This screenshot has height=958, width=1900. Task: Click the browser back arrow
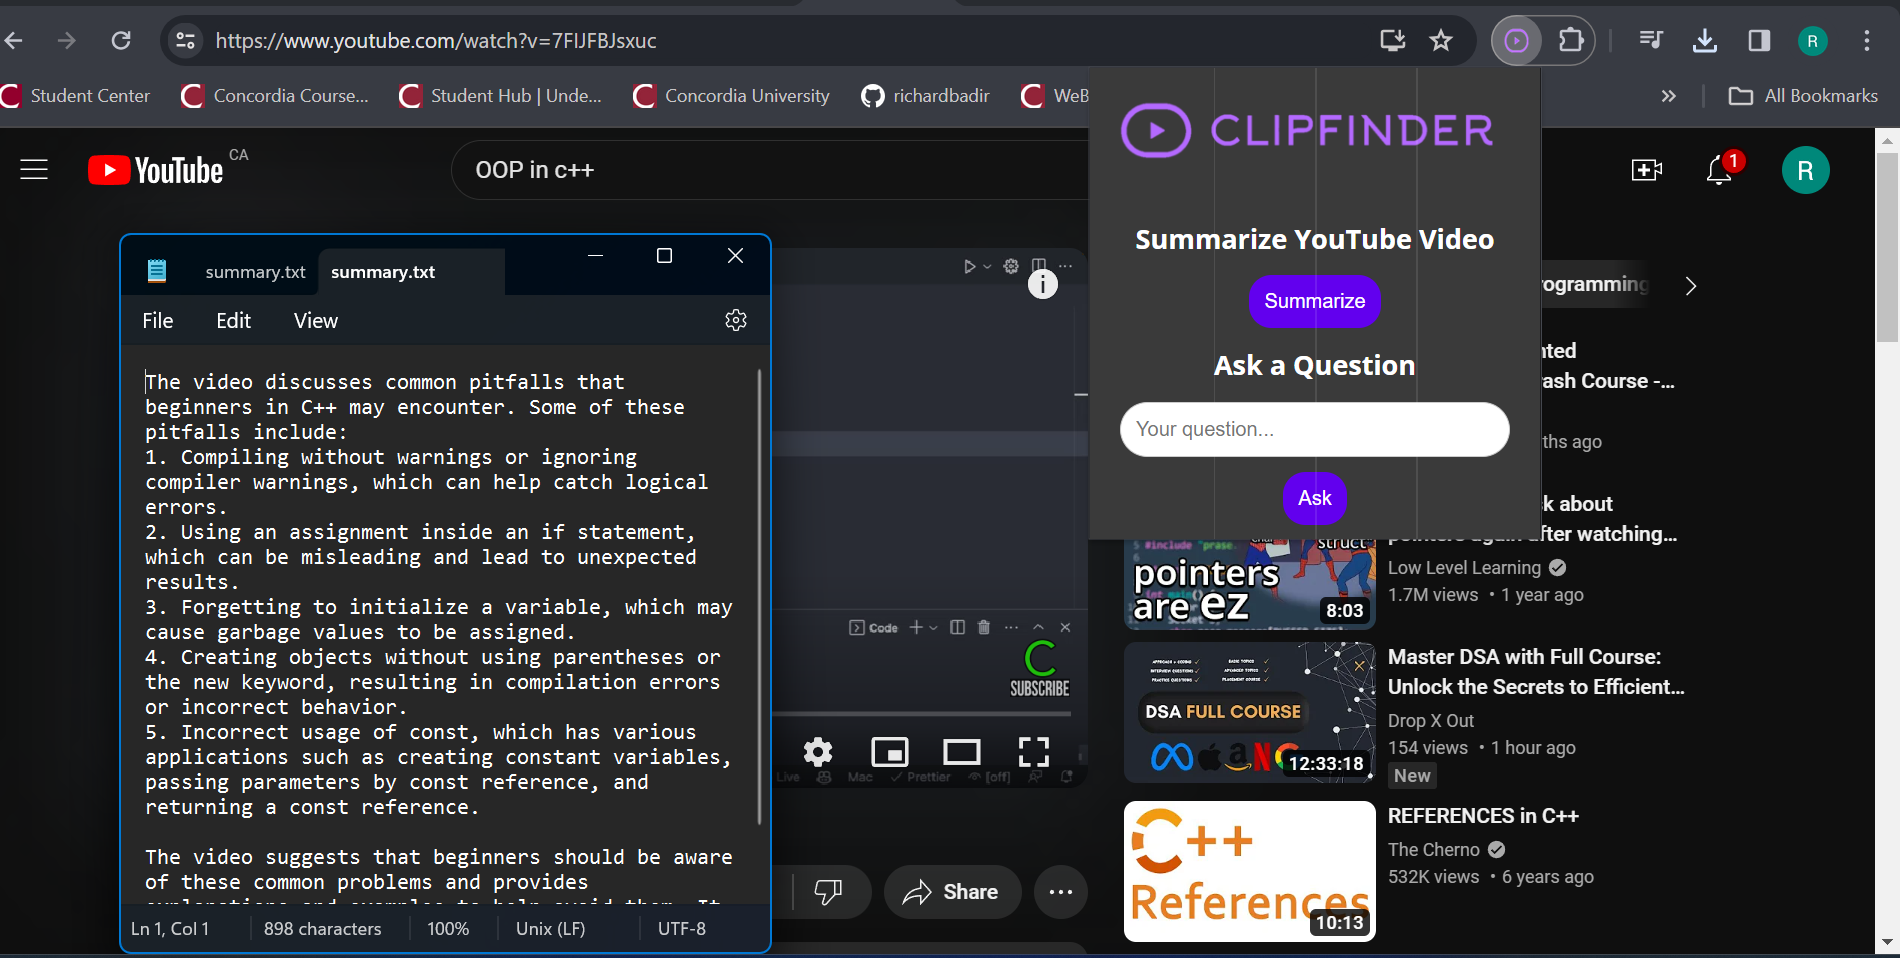point(14,41)
